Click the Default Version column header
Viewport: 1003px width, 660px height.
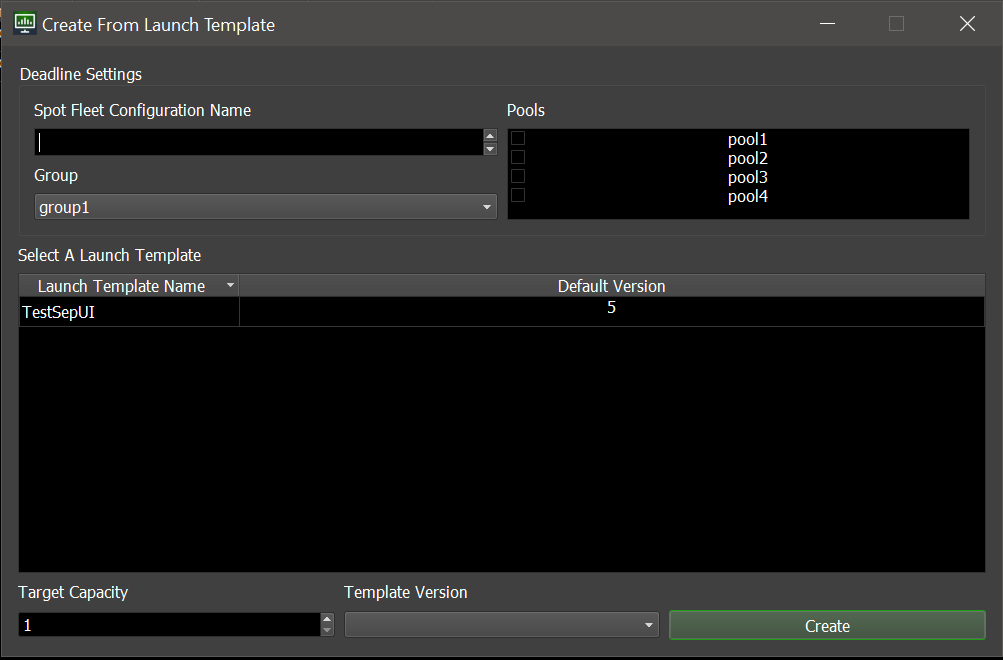click(612, 286)
